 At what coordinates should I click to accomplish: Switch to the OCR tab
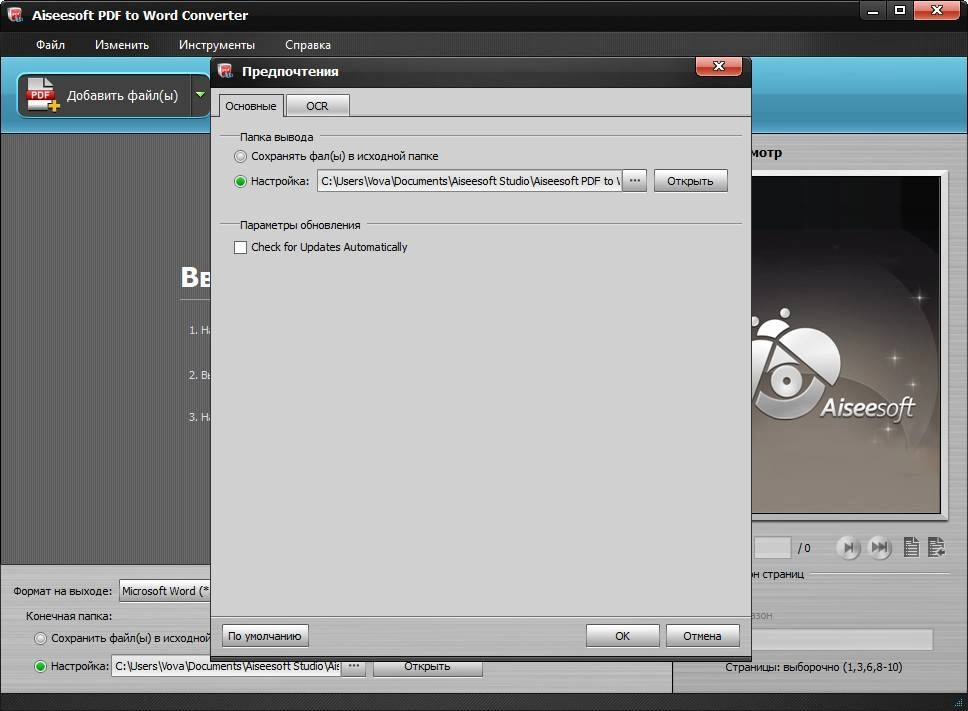317,106
